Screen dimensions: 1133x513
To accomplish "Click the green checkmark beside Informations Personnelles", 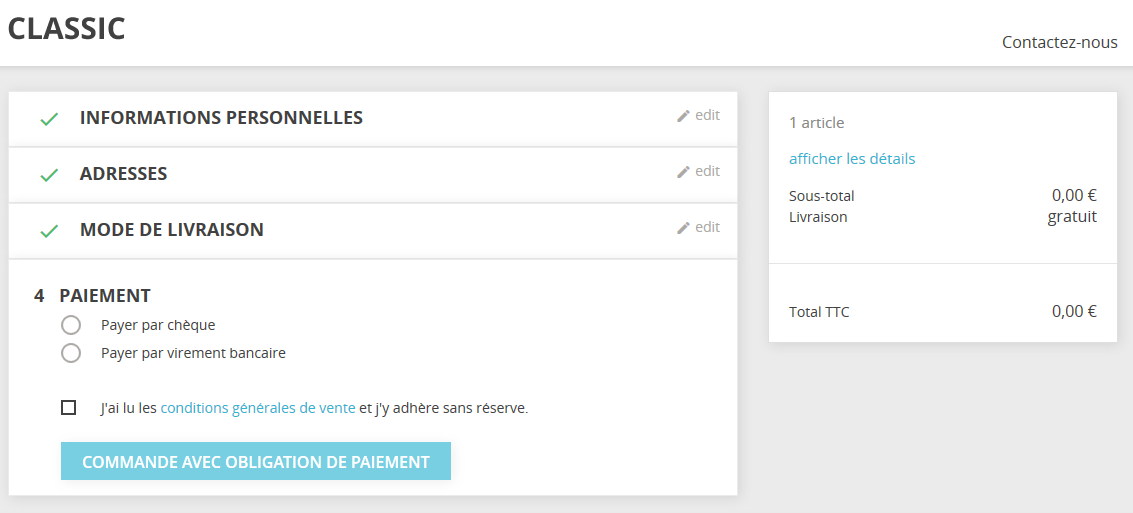I will coord(49,119).
